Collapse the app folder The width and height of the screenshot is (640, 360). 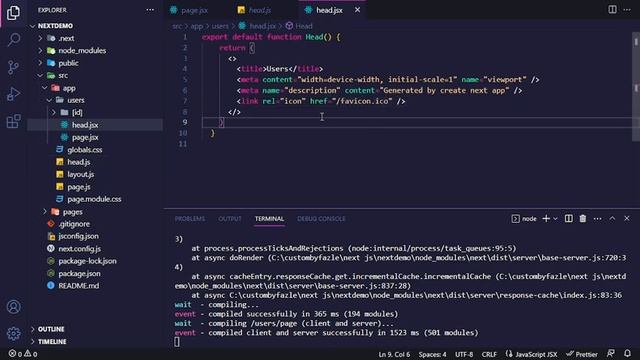click(69, 88)
